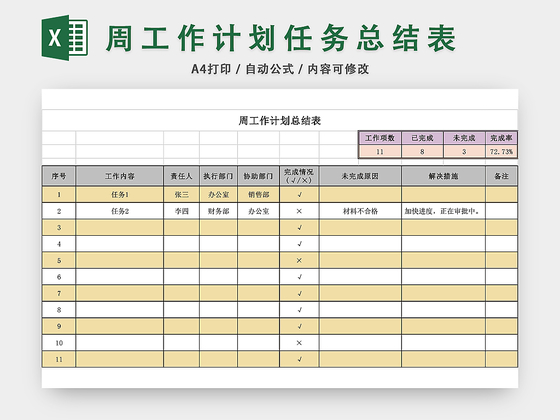This screenshot has width=560, height=420.
Task: Click the × mark in row 2
Action: point(299,211)
